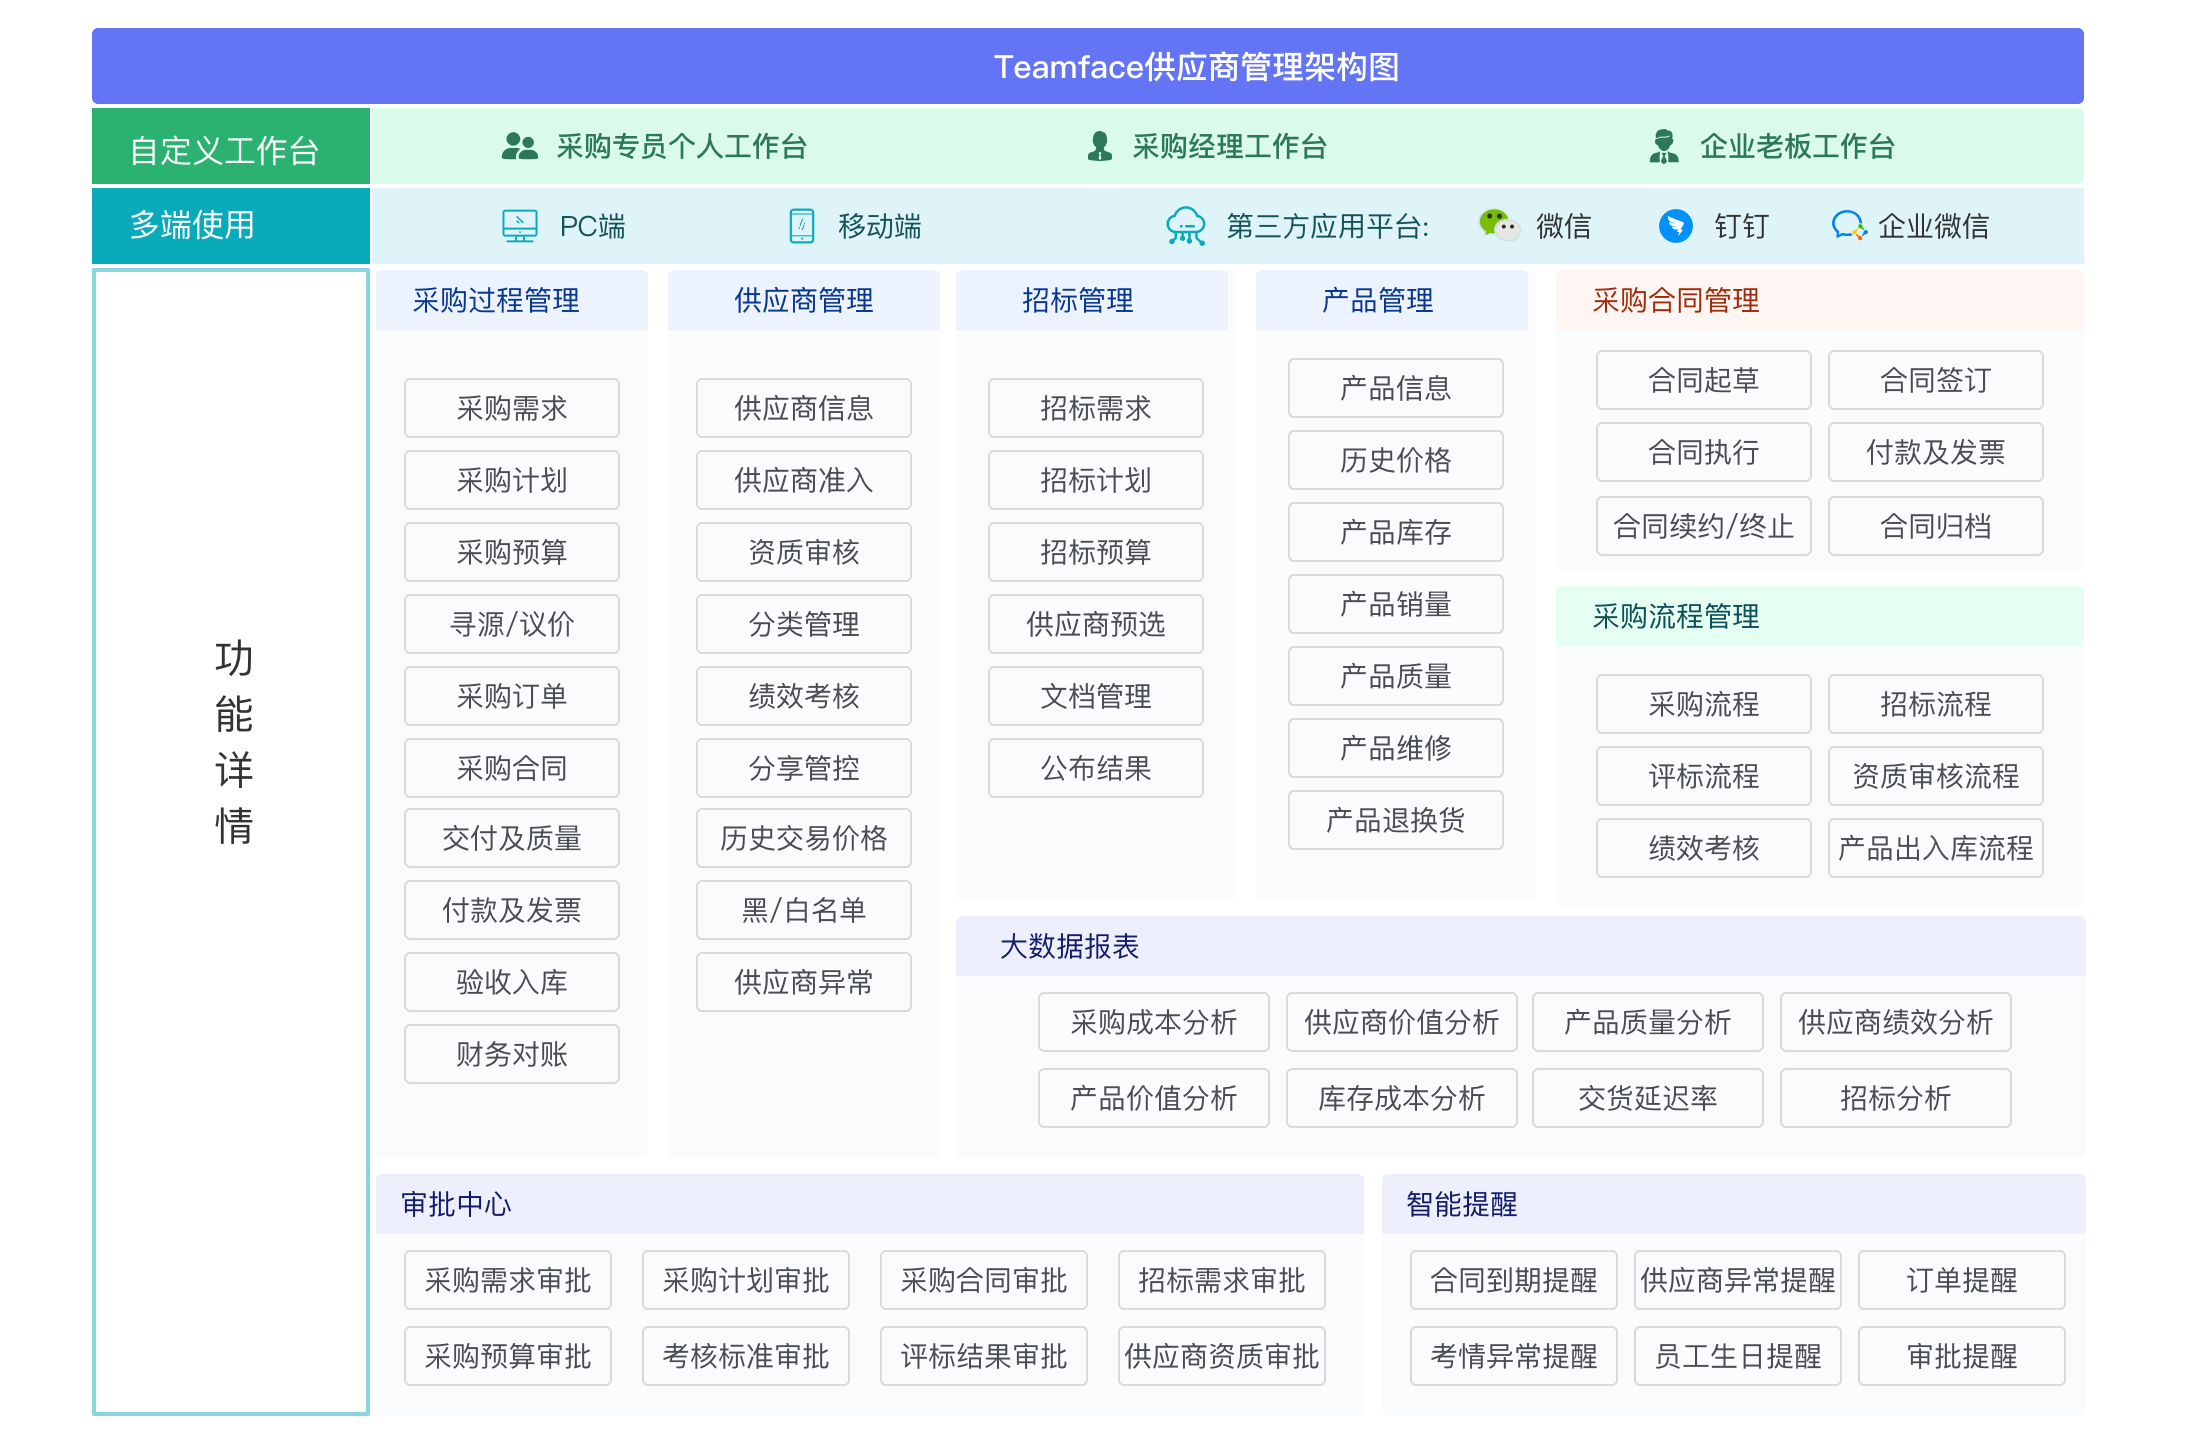Open the 采购过程管理 section header
Image resolution: width=2192 pixels, height=1440 pixels.
click(512, 300)
